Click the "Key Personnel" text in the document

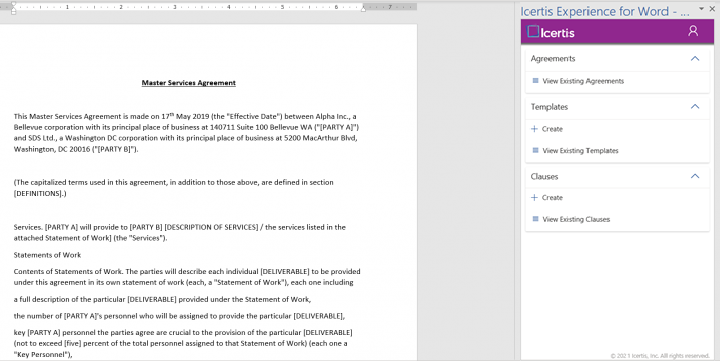click(x=42, y=355)
